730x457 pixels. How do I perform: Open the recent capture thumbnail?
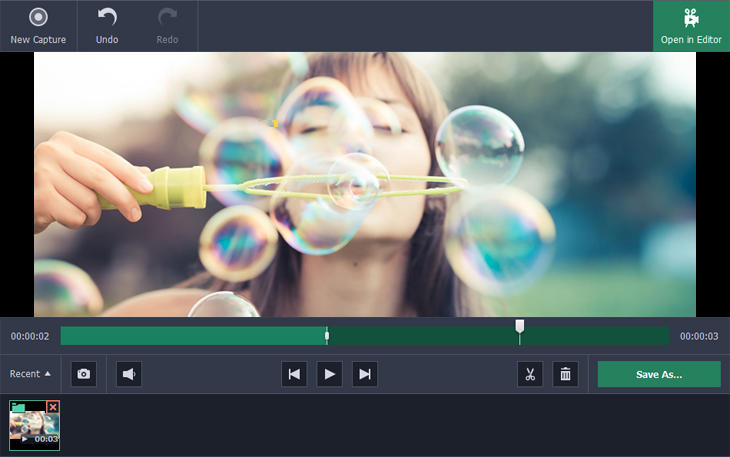pyautogui.click(x=34, y=425)
